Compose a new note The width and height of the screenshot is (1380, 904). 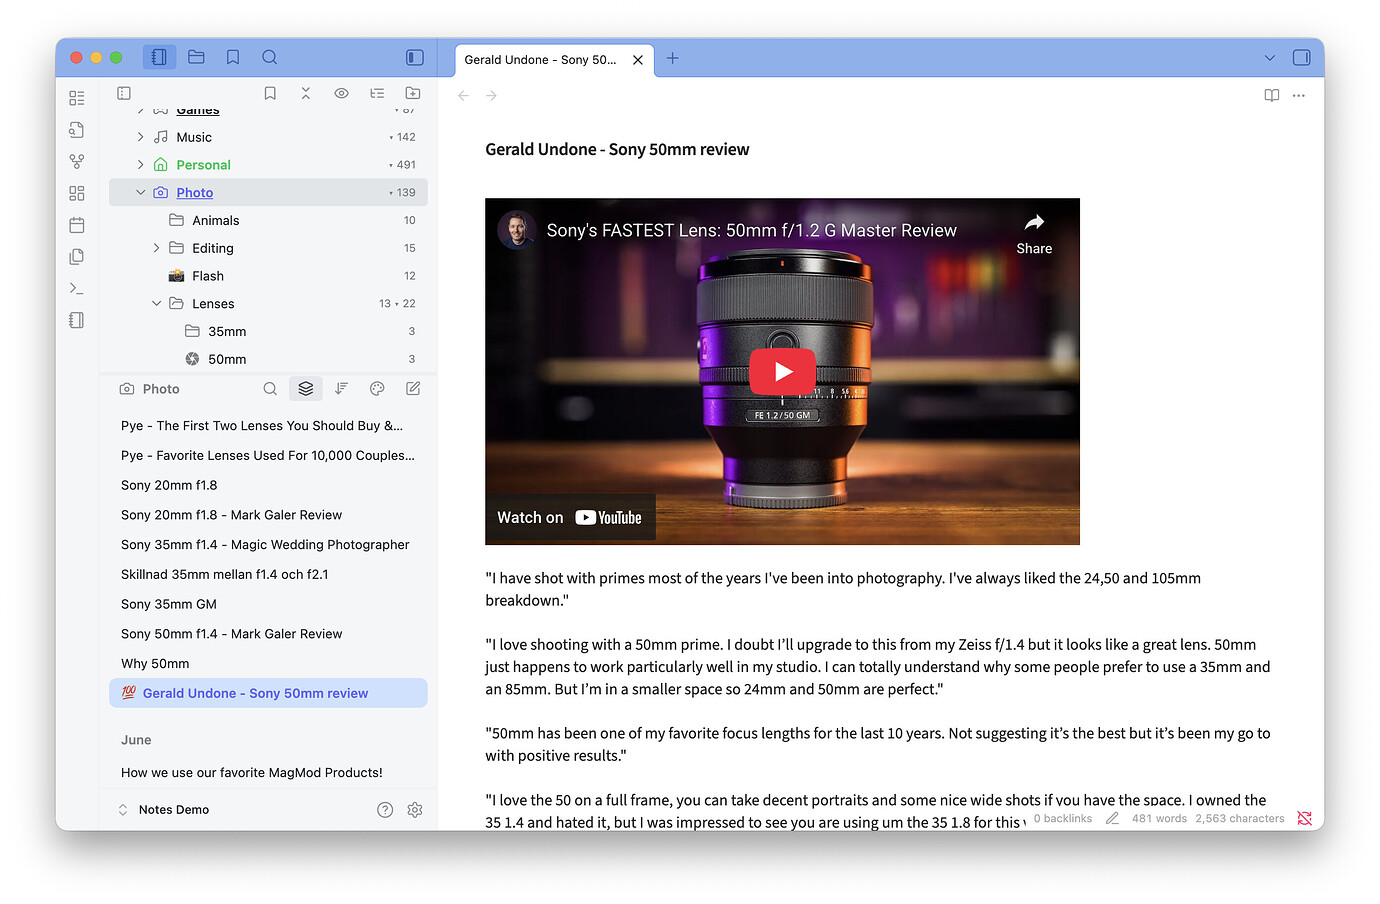pos(413,388)
